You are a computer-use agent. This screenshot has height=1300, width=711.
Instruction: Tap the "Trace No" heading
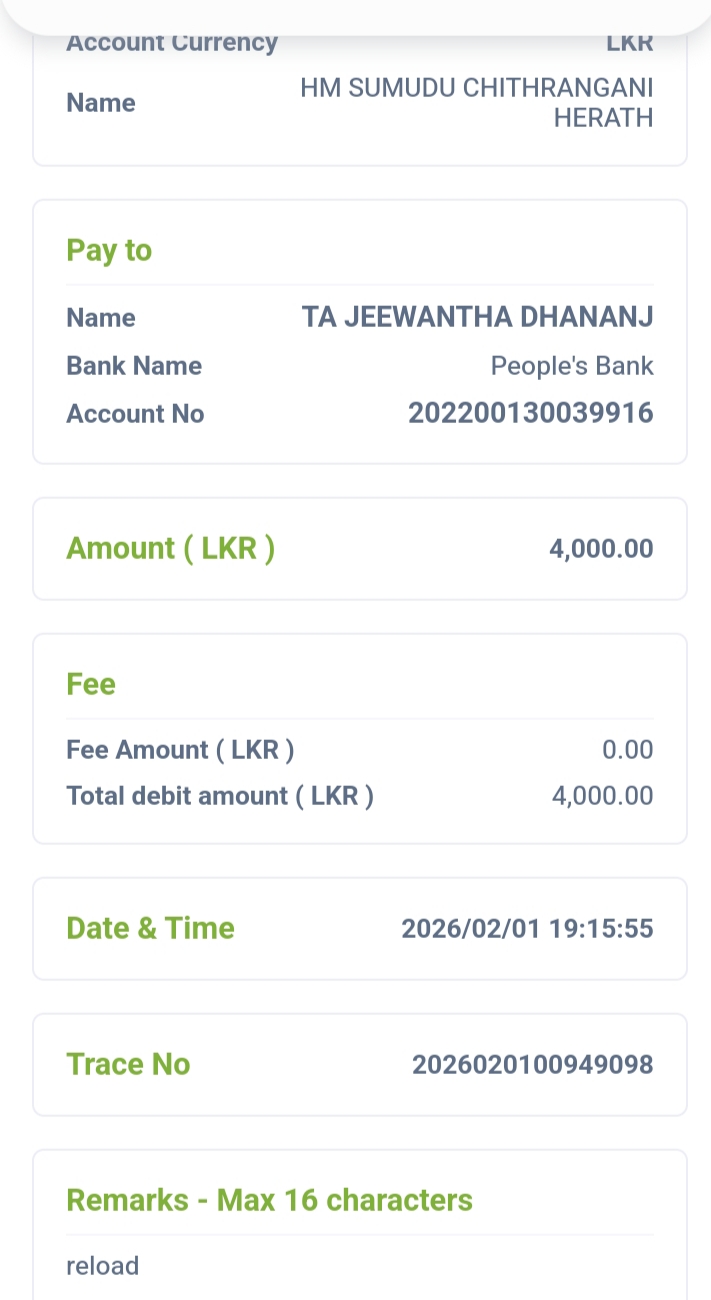pyautogui.click(x=128, y=1064)
